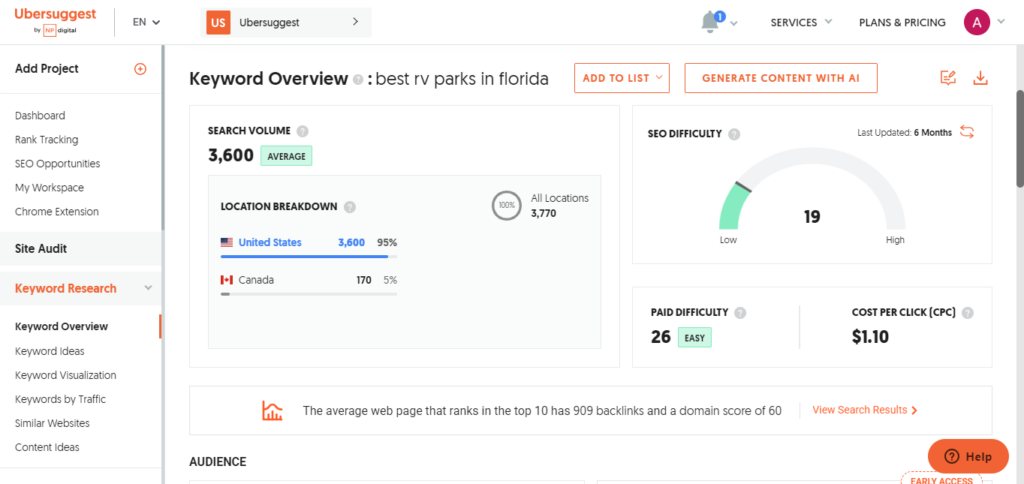Screen dimensions: 1024x484
Task: Refresh SEO difficulty with the update icon
Action: click(x=967, y=132)
